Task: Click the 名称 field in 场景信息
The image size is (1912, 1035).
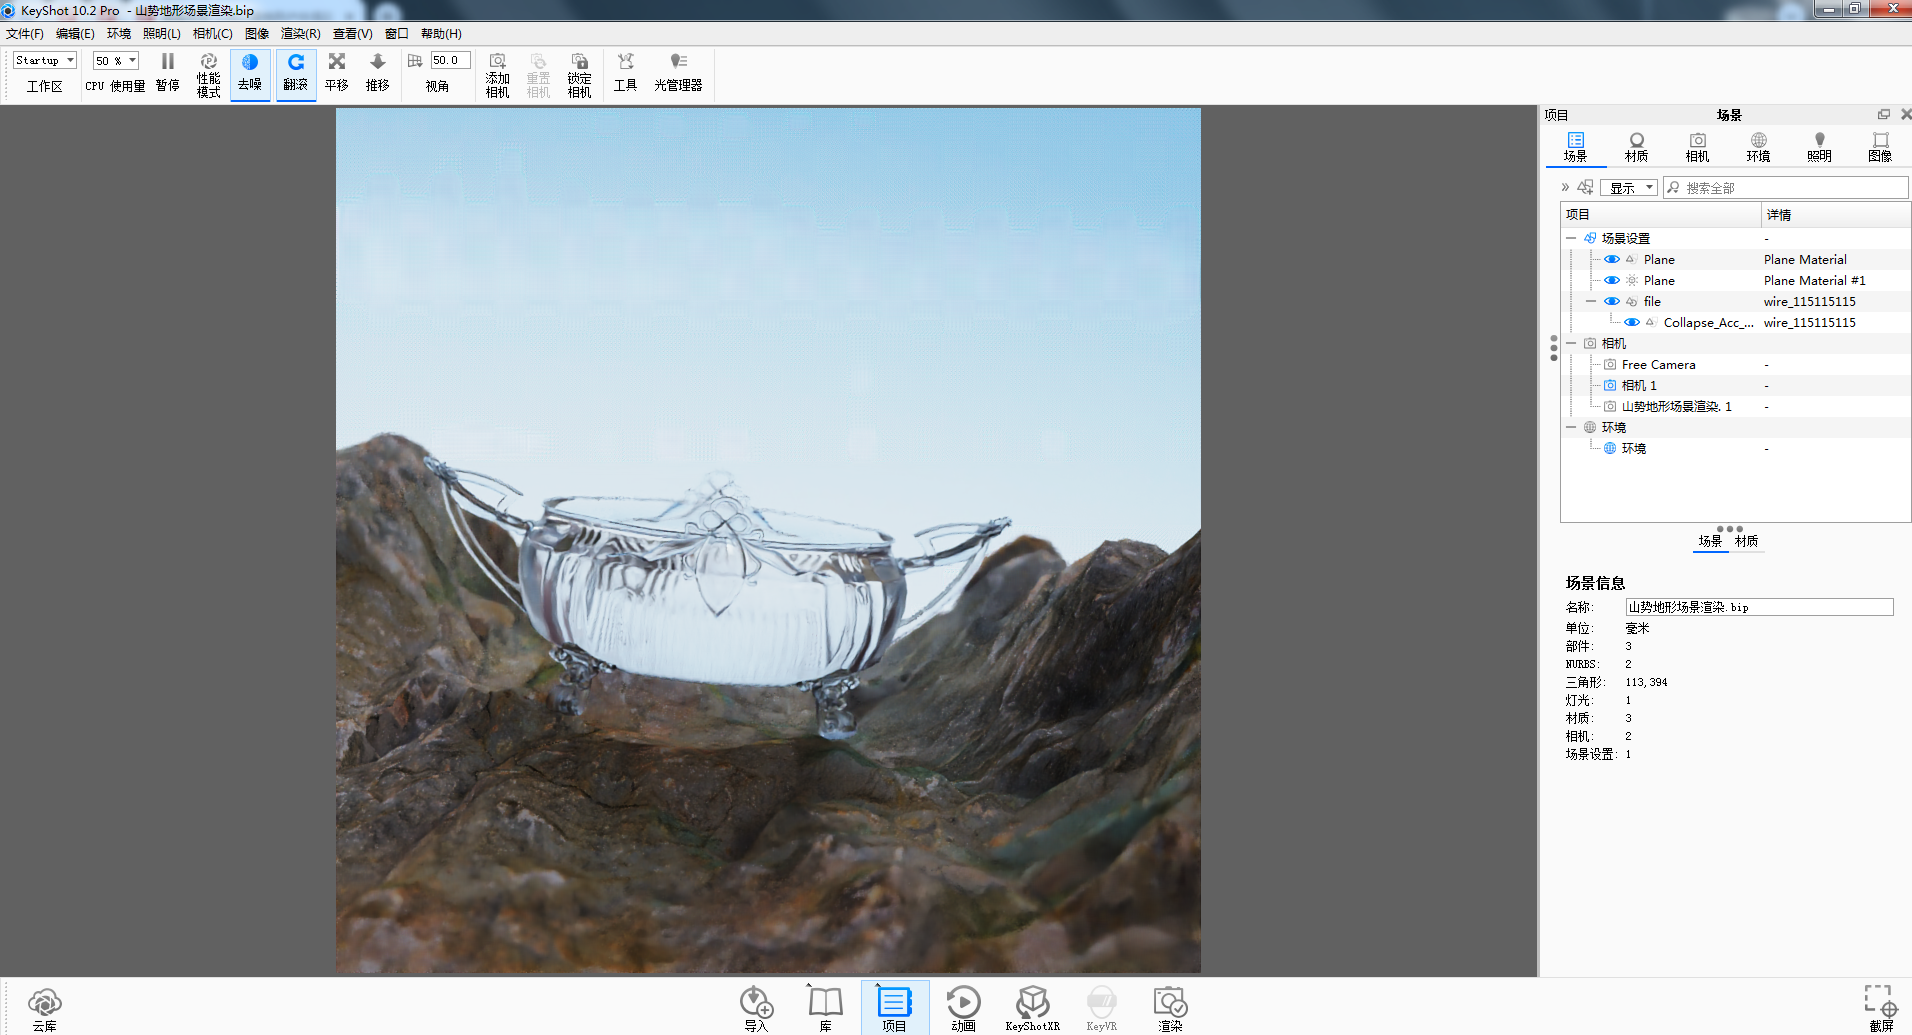Action: [x=1759, y=607]
